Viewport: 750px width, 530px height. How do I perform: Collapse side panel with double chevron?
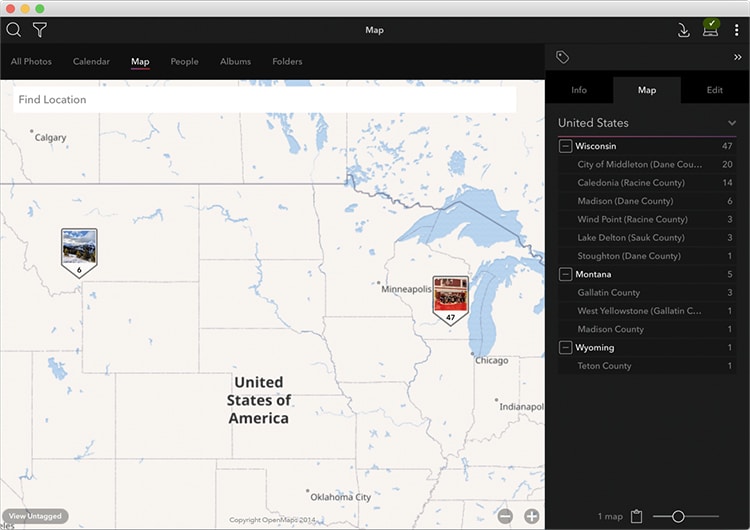click(x=737, y=58)
